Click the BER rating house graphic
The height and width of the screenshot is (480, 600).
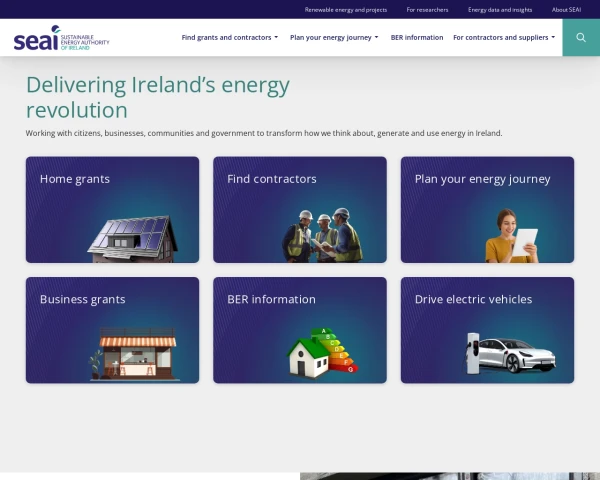point(323,352)
